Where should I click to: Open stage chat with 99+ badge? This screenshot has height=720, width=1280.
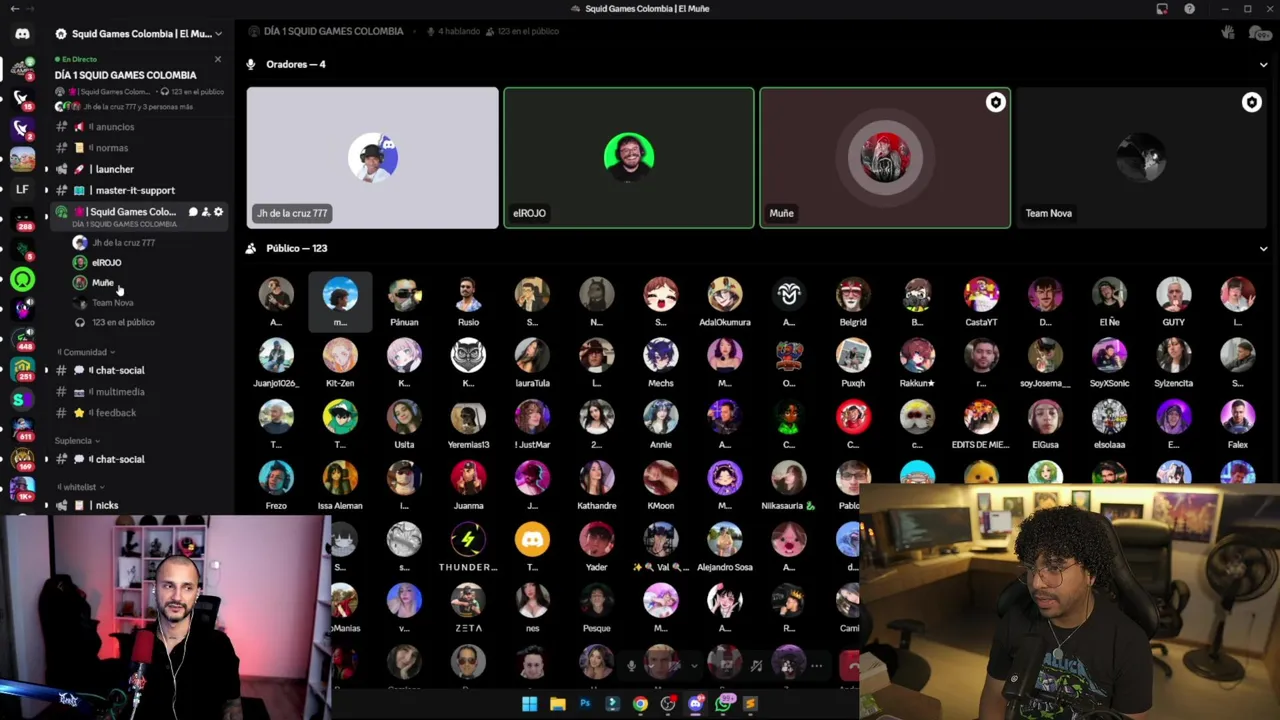1260,33
